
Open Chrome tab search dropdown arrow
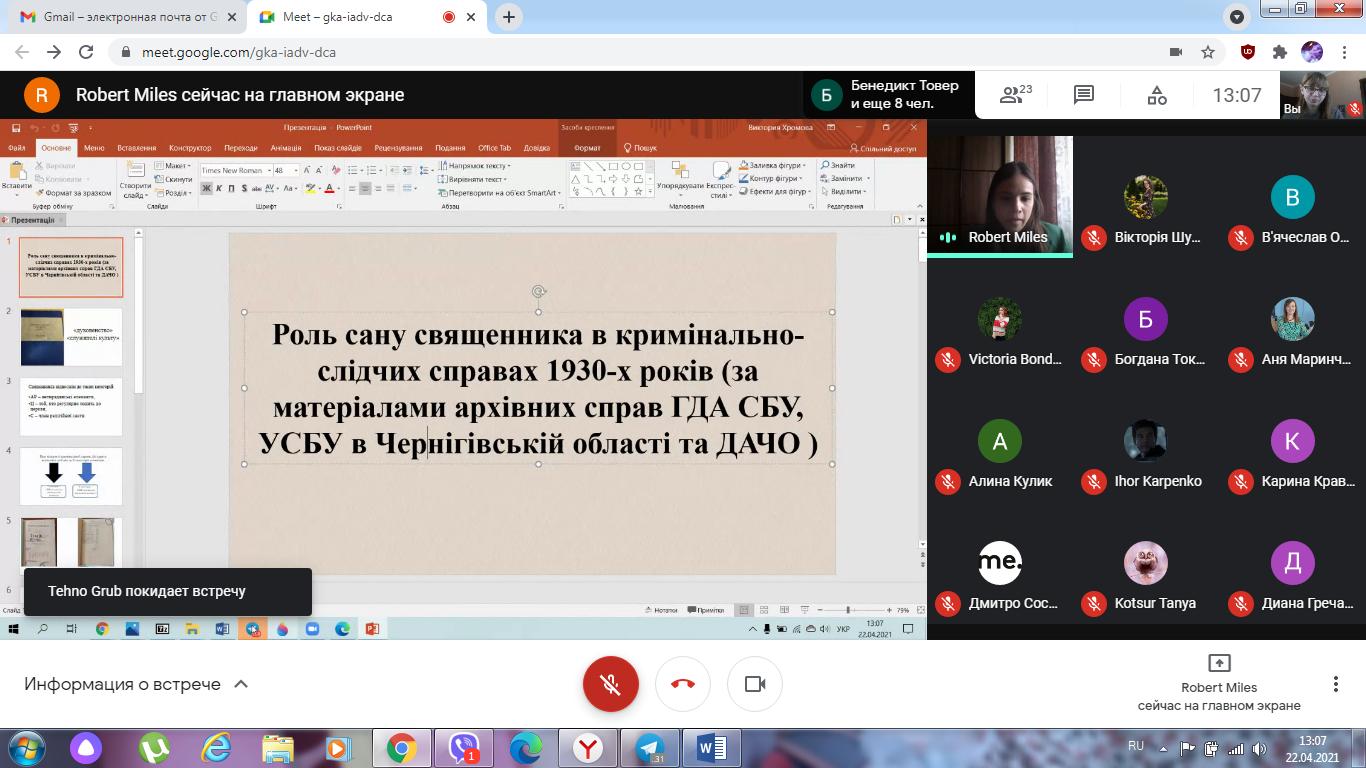(x=1237, y=17)
